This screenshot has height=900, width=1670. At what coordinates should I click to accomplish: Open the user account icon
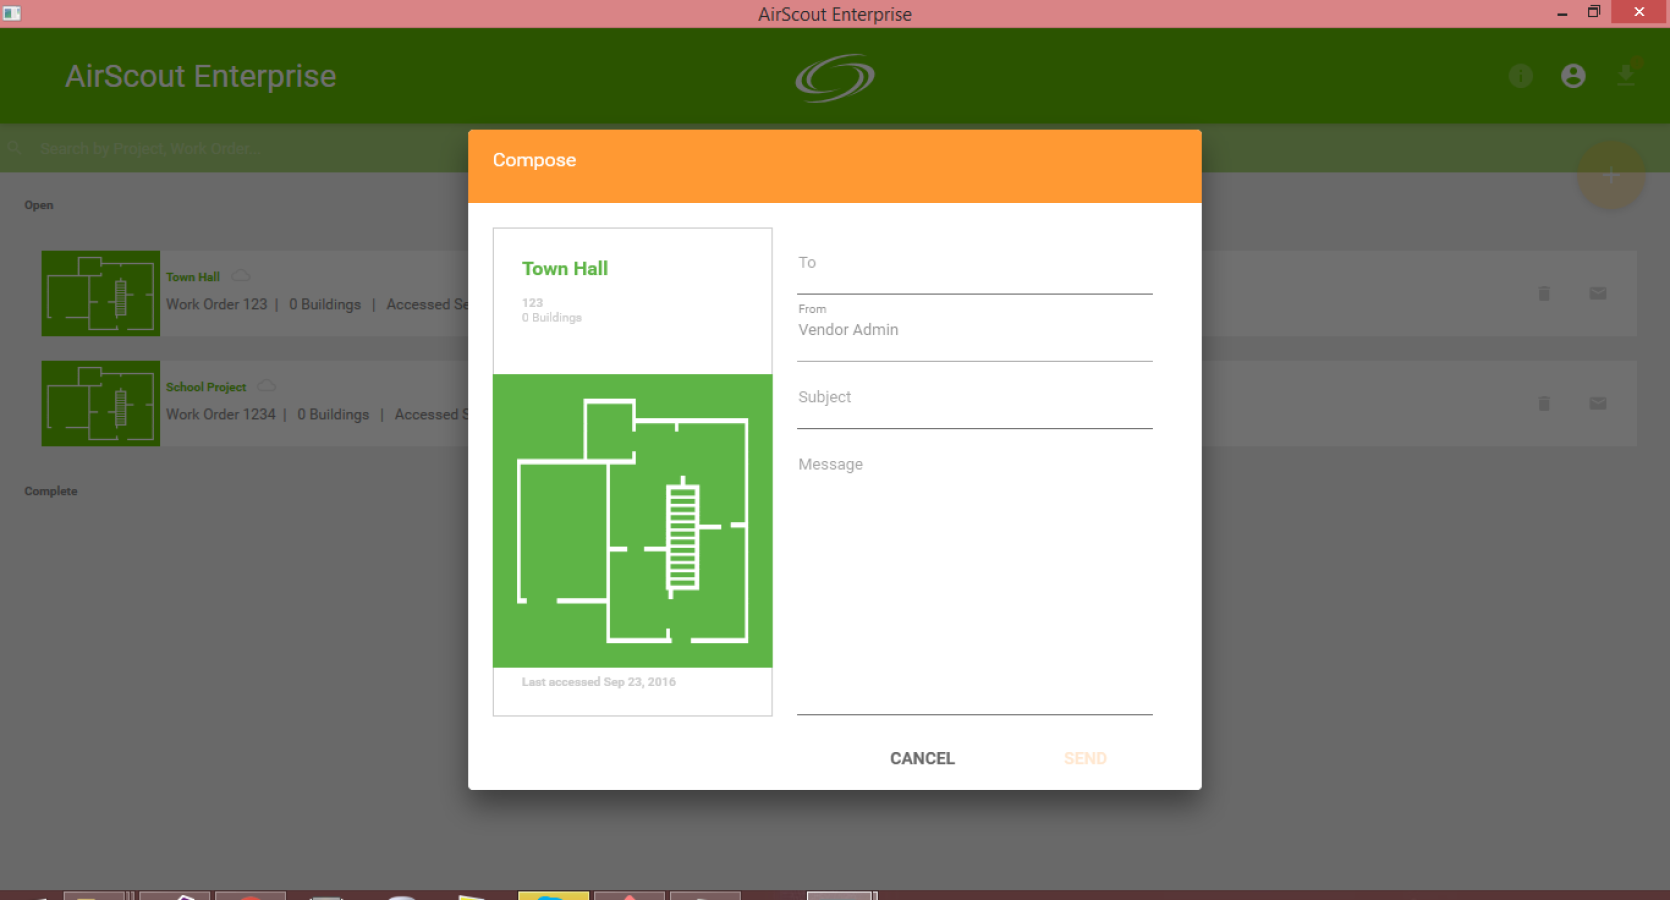(1573, 76)
